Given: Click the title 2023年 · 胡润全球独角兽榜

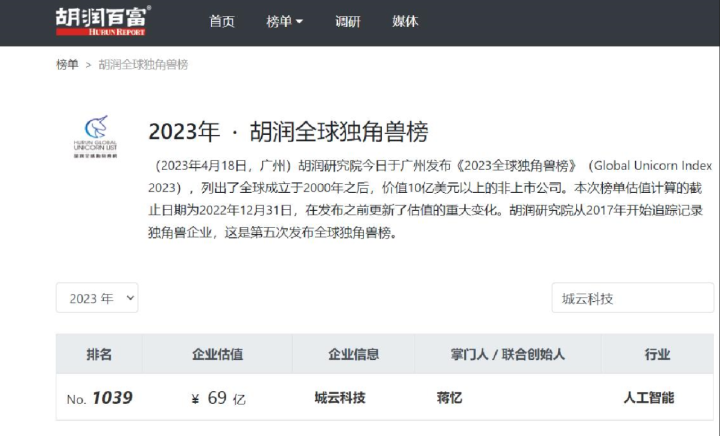Looking at the screenshot, I should click(x=288, y=132).
